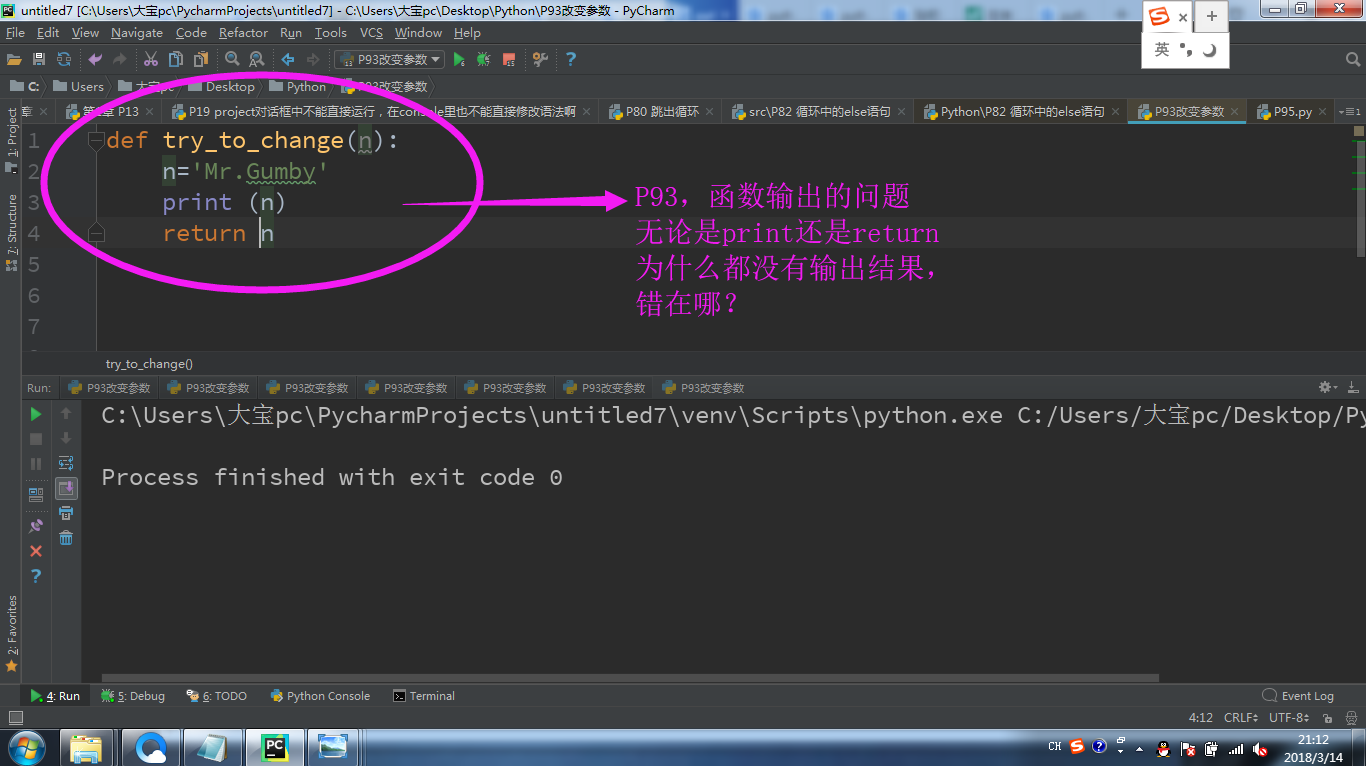This screenshot has width=1366, height=766.
Task: Open the Refactor menu
Action: click(x=244, y=33)
